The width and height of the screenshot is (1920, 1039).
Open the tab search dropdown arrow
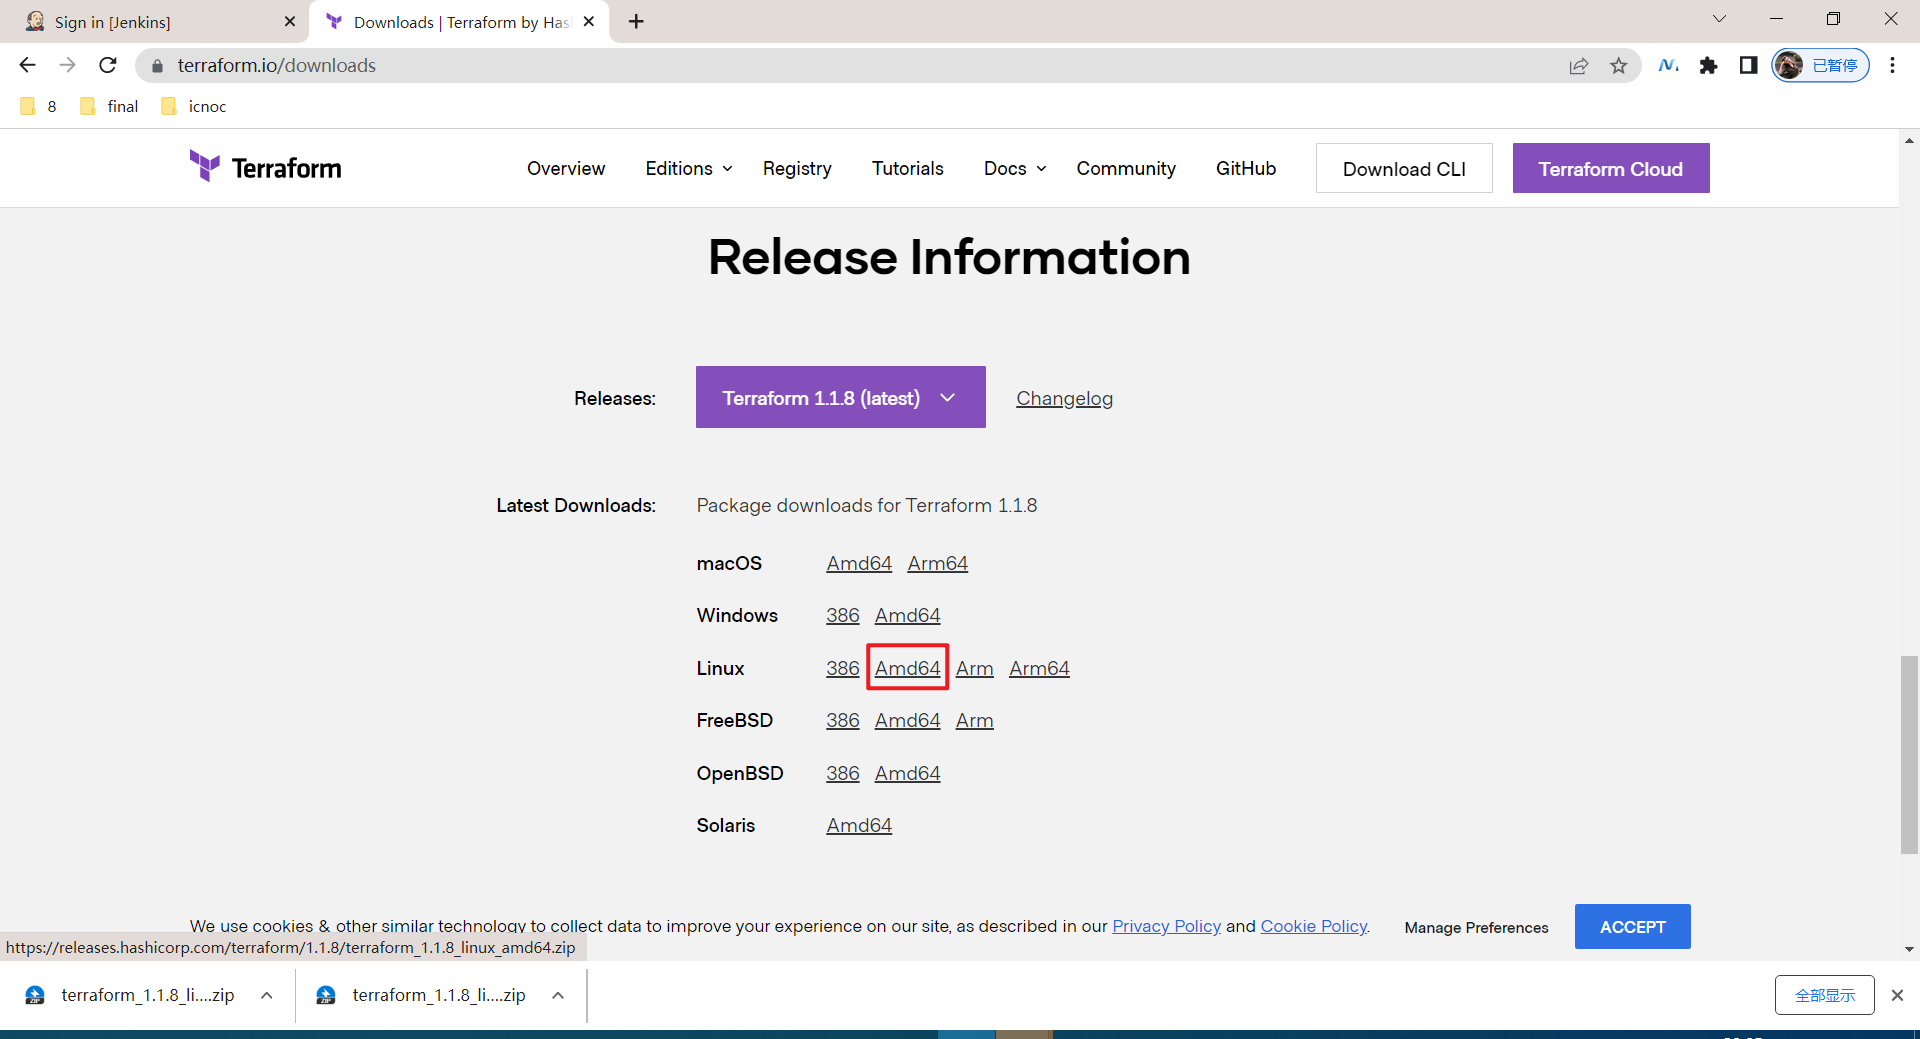point(1719,19)
